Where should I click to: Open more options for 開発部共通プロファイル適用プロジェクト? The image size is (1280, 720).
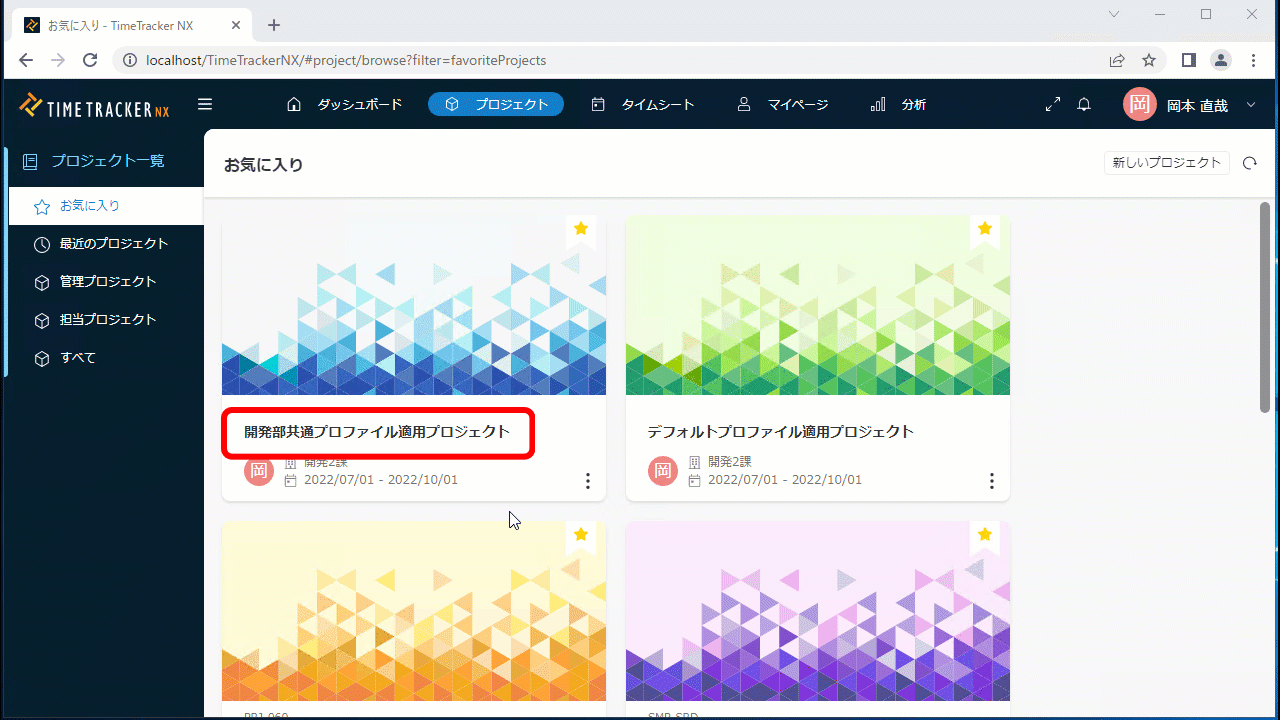pyautogui.click(x=588, y=481)
